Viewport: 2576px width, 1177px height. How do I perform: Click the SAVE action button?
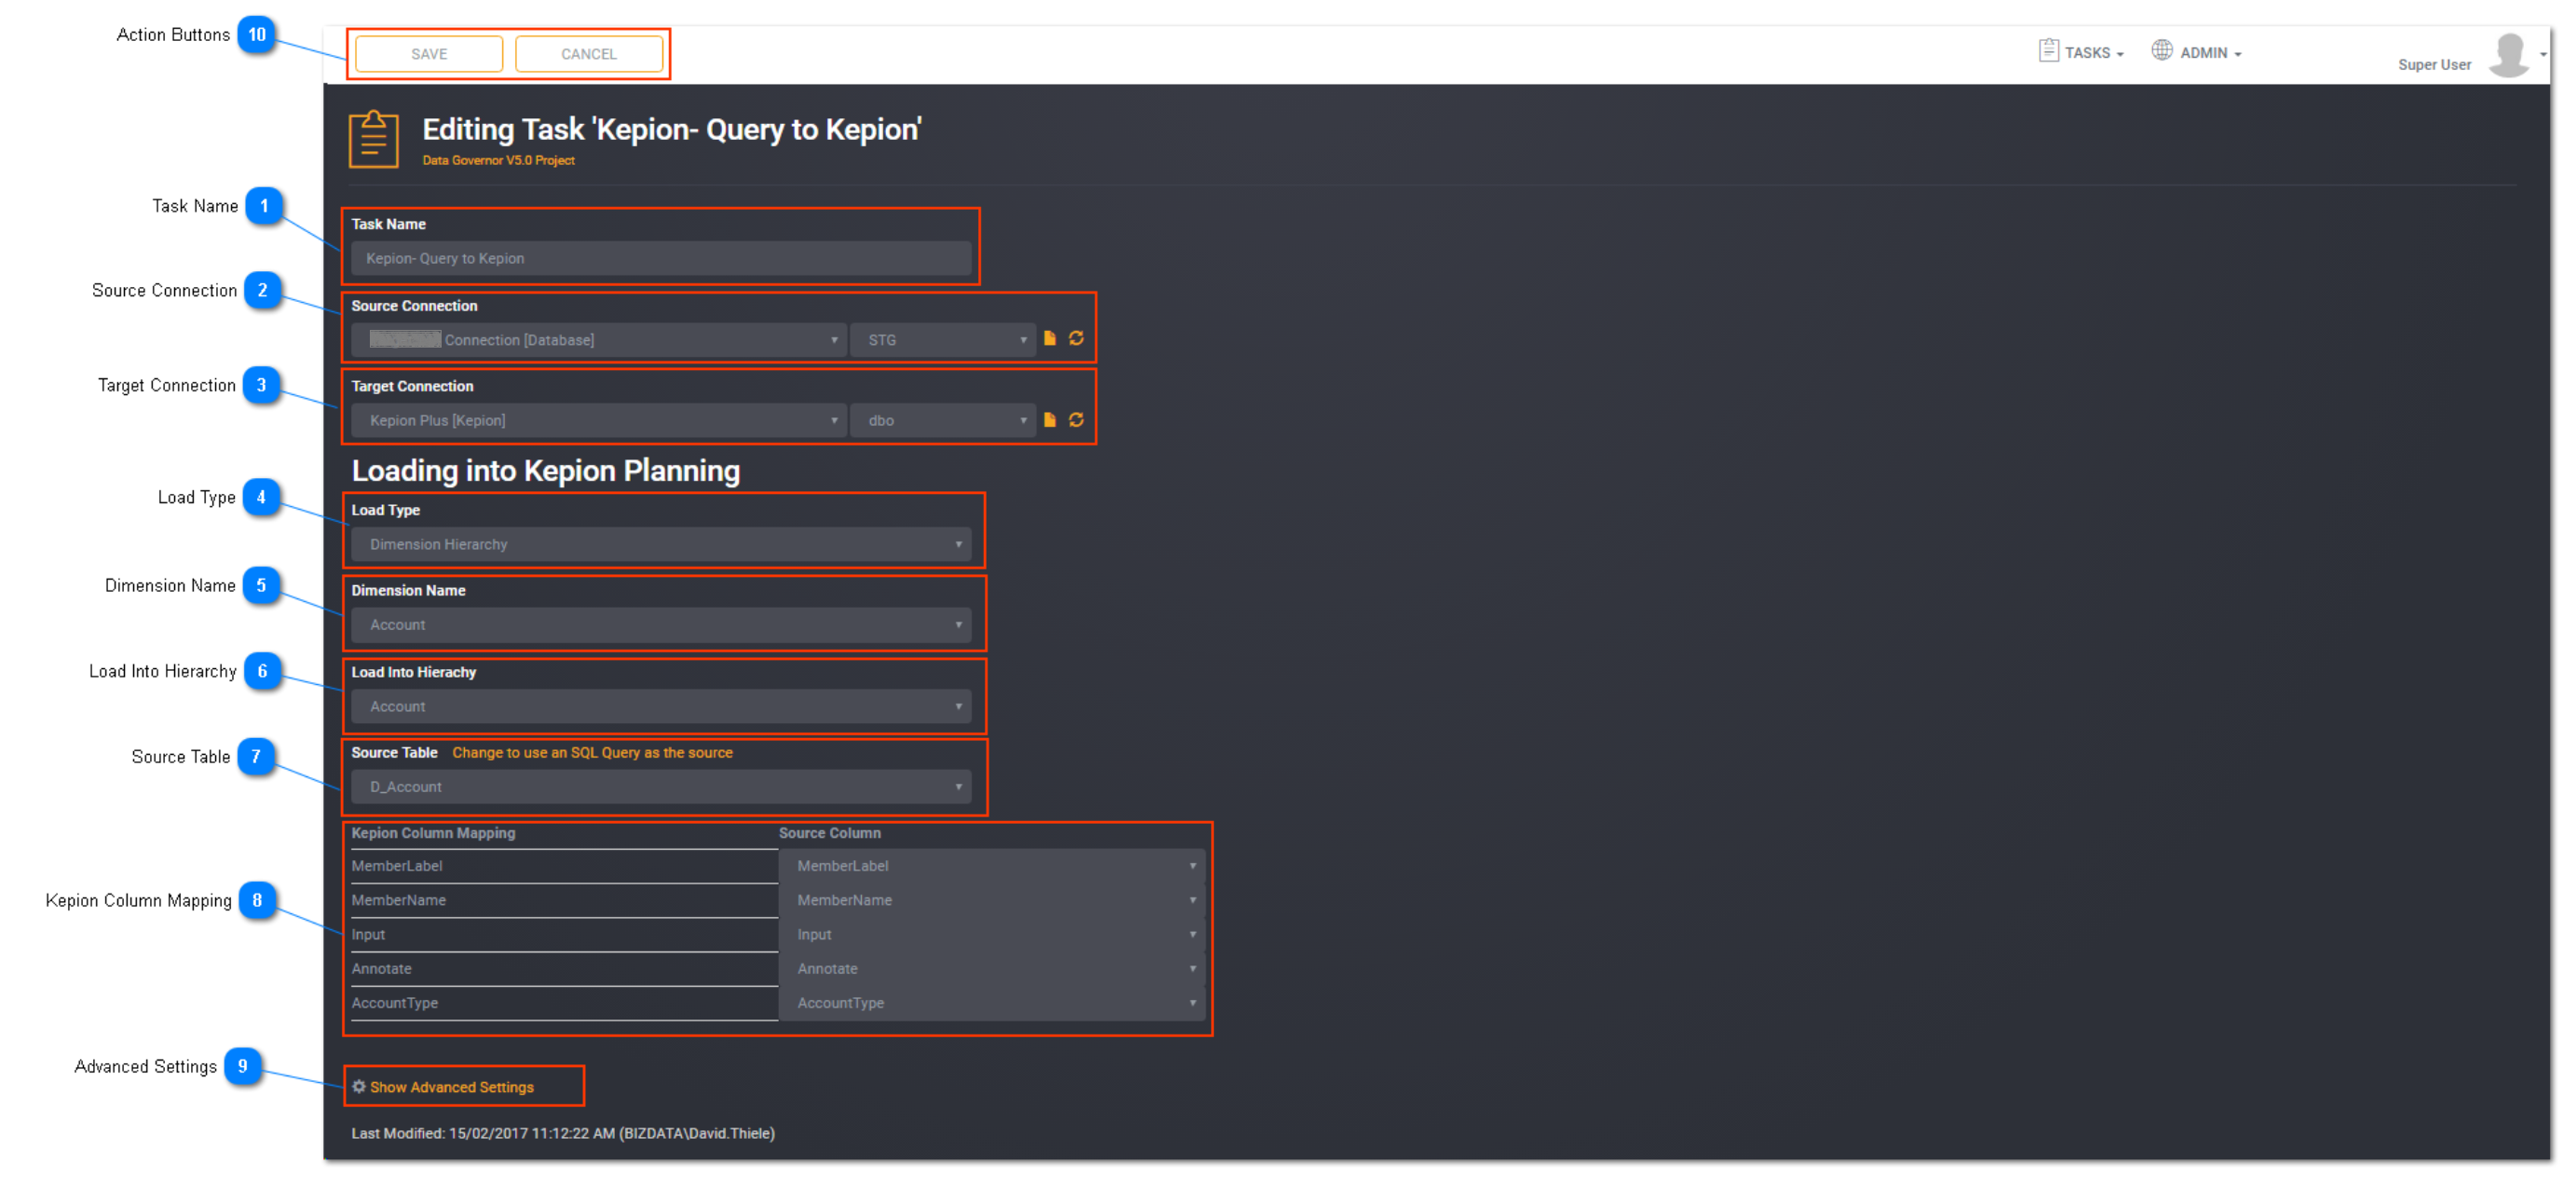[429, 52]
